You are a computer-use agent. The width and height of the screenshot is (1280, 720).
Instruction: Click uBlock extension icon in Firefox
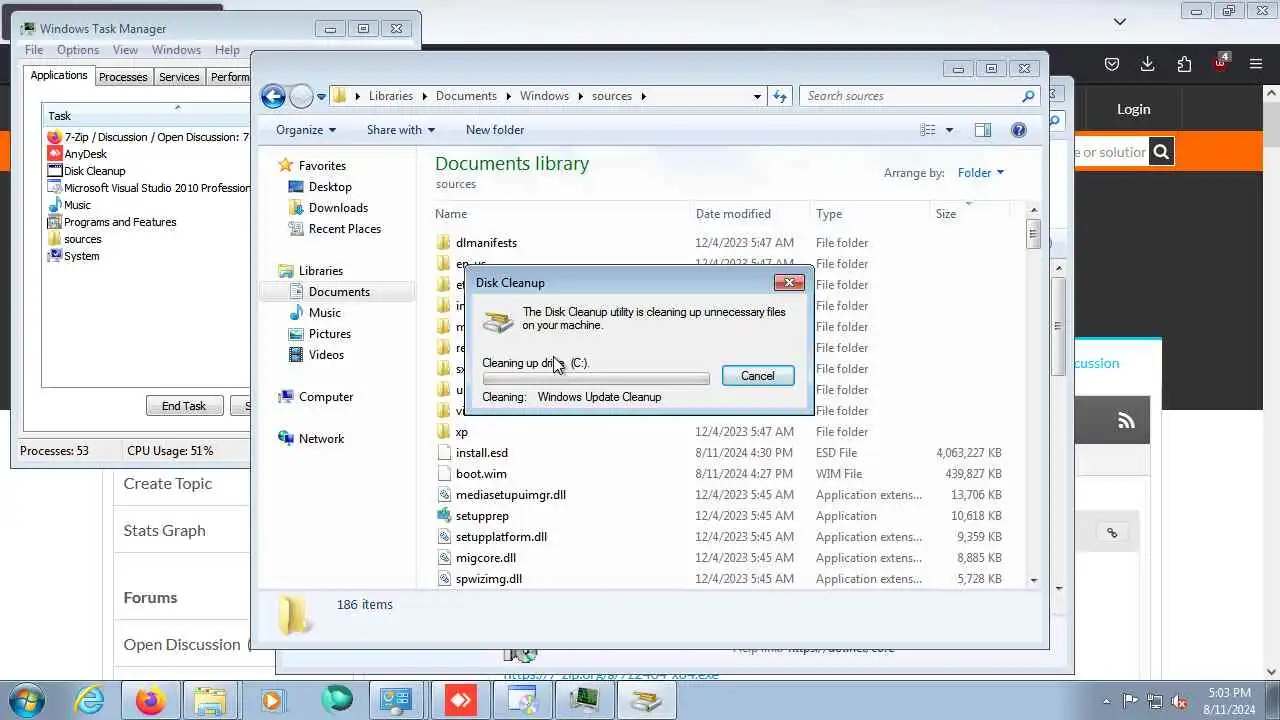point(1220,62)
